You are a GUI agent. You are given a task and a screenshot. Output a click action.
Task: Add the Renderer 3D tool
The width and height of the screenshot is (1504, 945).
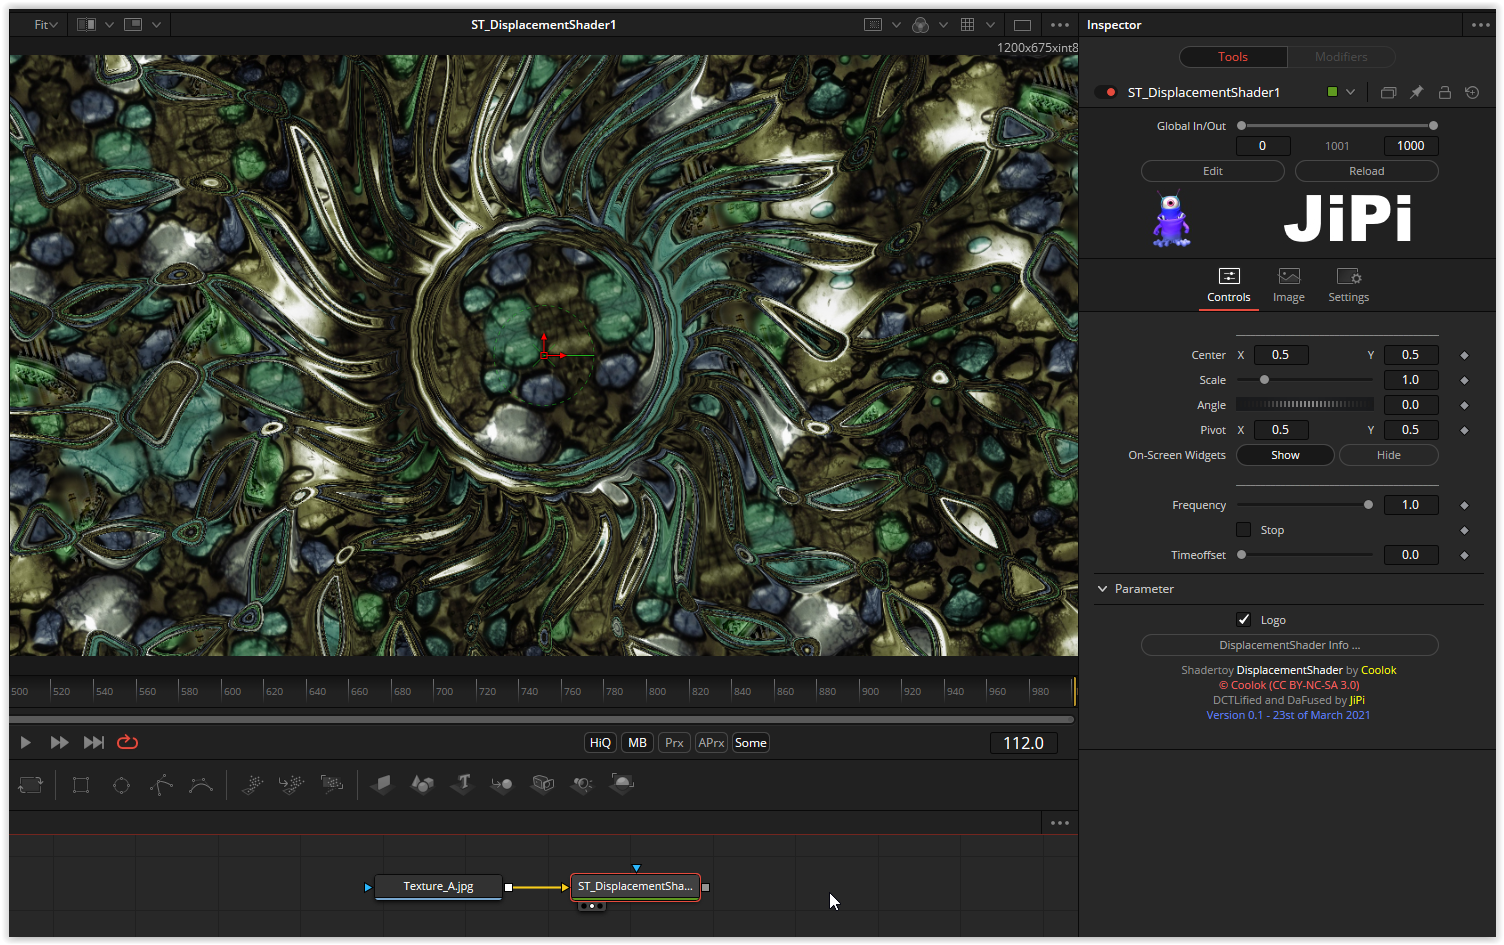[x=622, y=785]
